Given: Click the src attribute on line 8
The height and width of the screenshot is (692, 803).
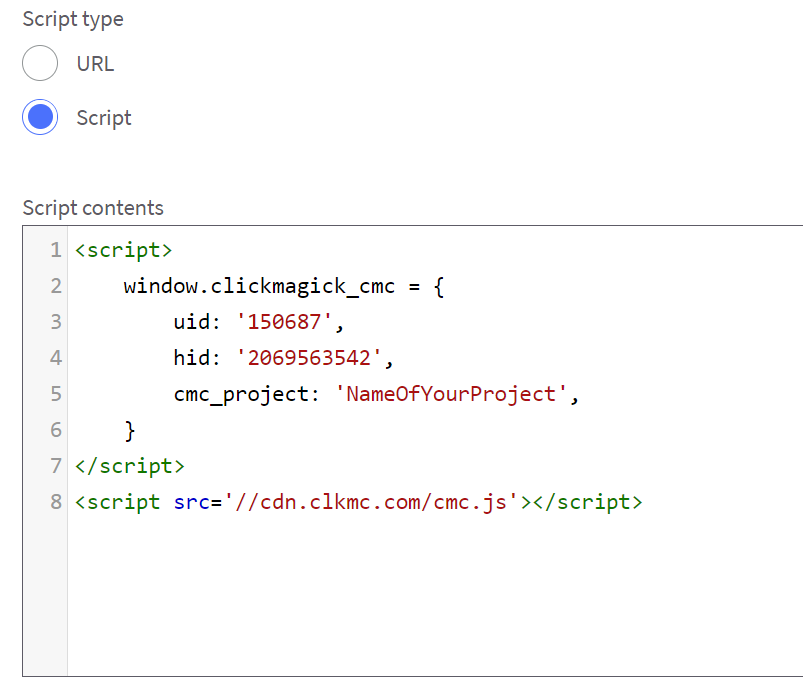Looking at the screenshot, I should click(178, 502).
